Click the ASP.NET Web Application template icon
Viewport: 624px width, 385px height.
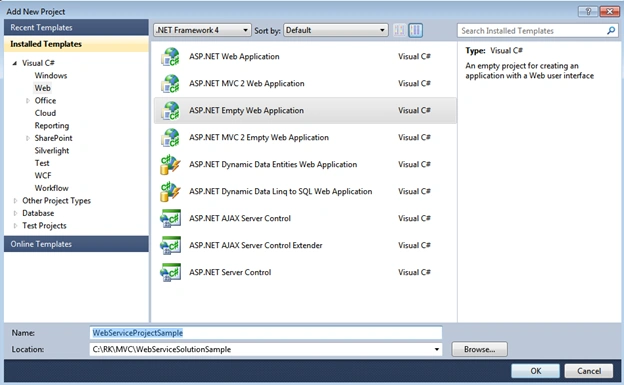pyautogui.click(x=170, y=57)
